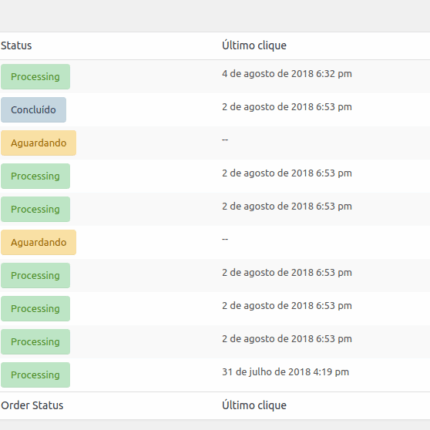Select the second yellow Aguardando badge

pyautogui.click(x=38, y=242)
